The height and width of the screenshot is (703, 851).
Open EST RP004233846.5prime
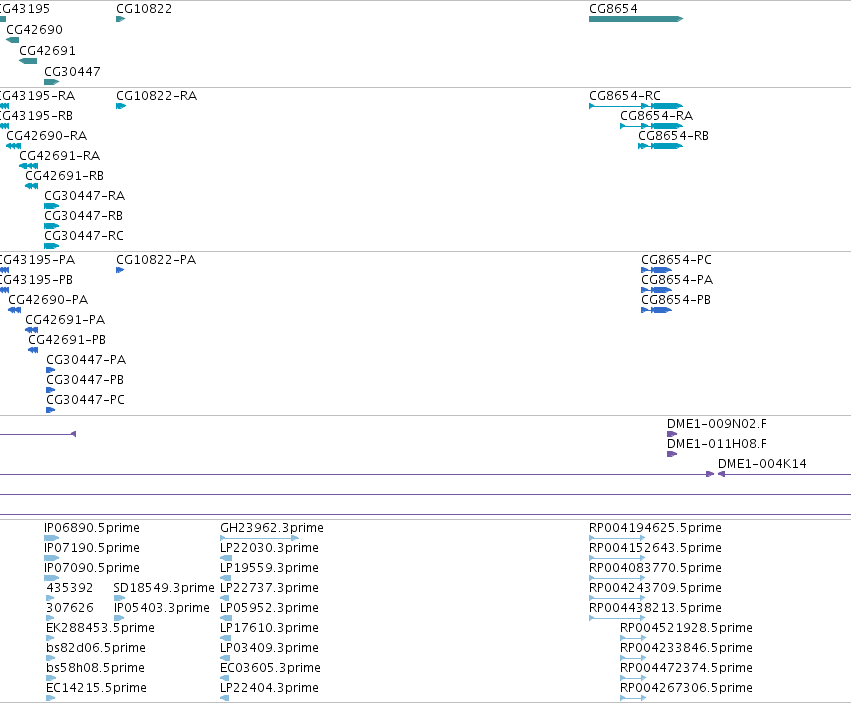tap(633, 658)
